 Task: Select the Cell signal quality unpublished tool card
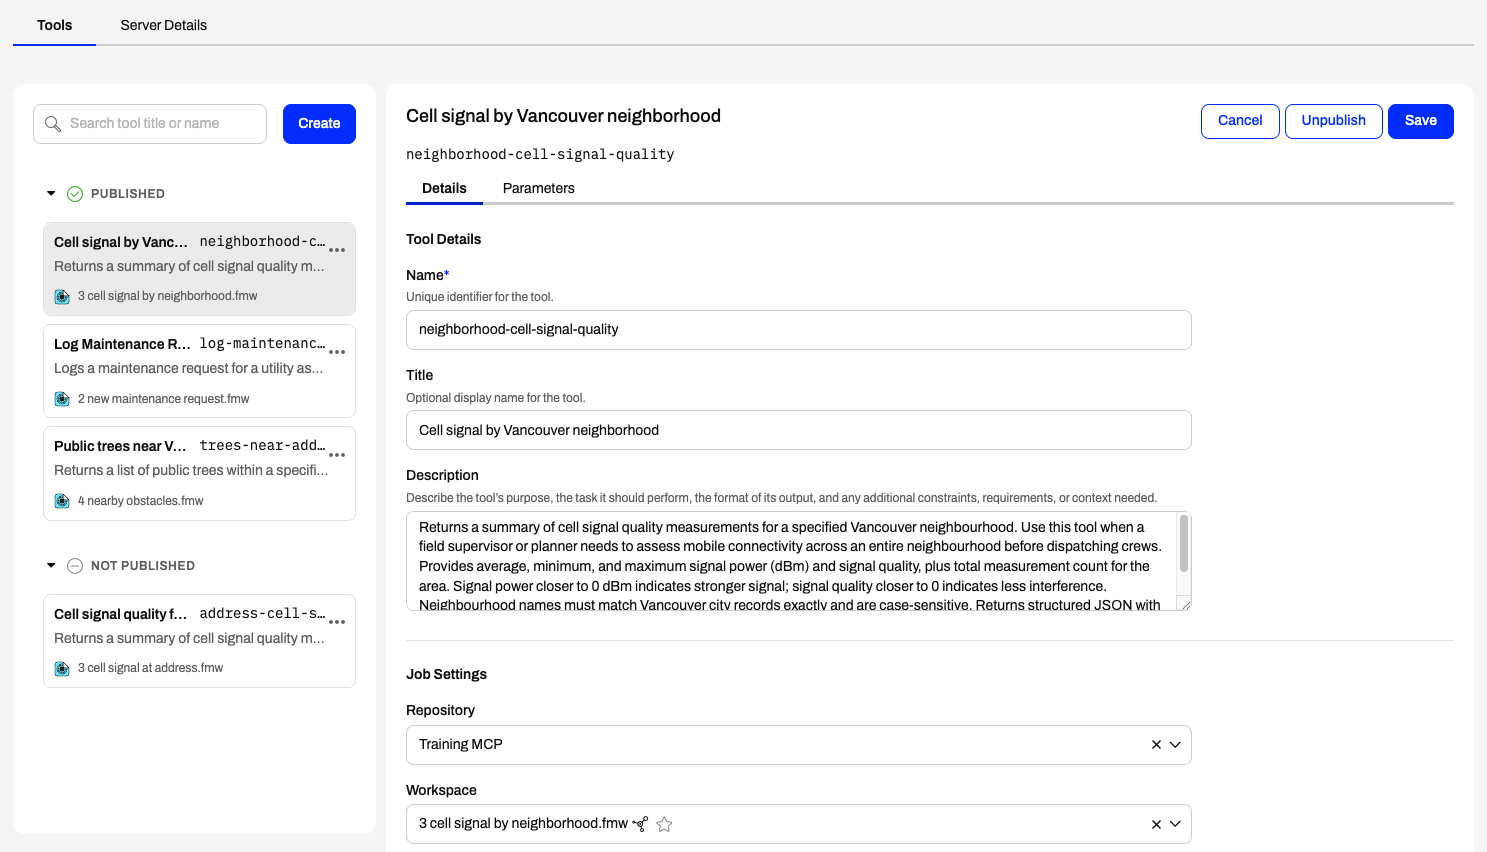click(x=199, y=641)
